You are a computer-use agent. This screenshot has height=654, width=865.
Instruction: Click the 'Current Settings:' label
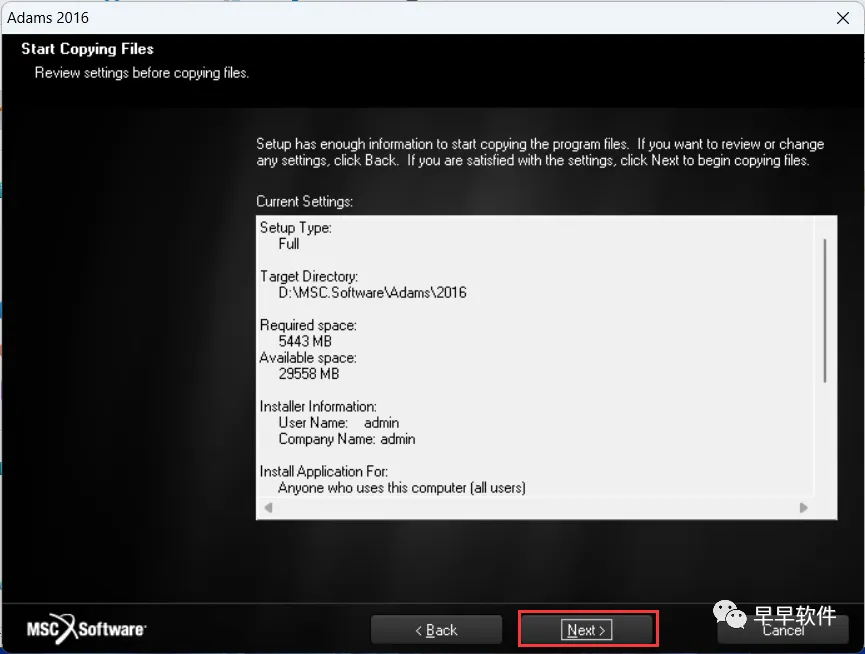click(305, 201)
